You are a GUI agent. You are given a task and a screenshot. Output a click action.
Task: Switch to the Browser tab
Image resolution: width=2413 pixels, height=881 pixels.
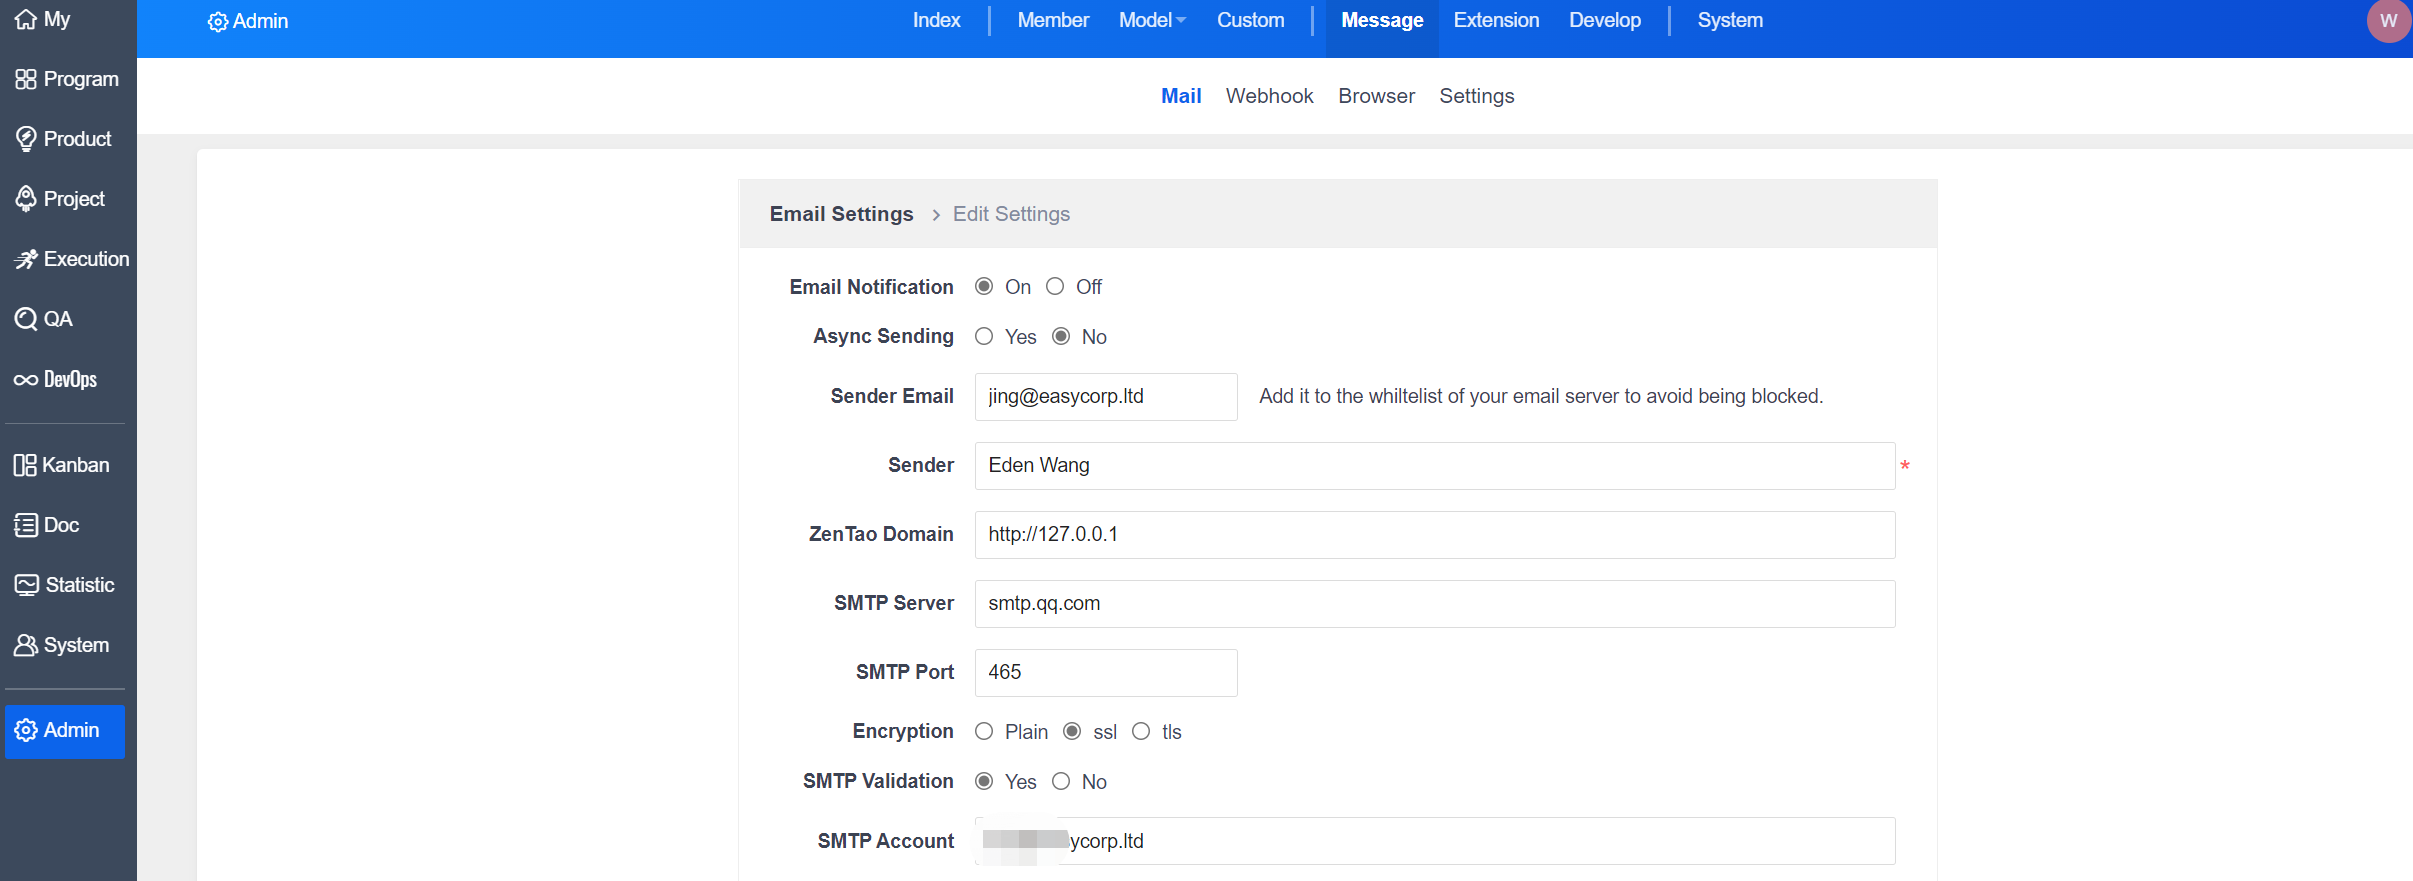[x=1376, y=96]
